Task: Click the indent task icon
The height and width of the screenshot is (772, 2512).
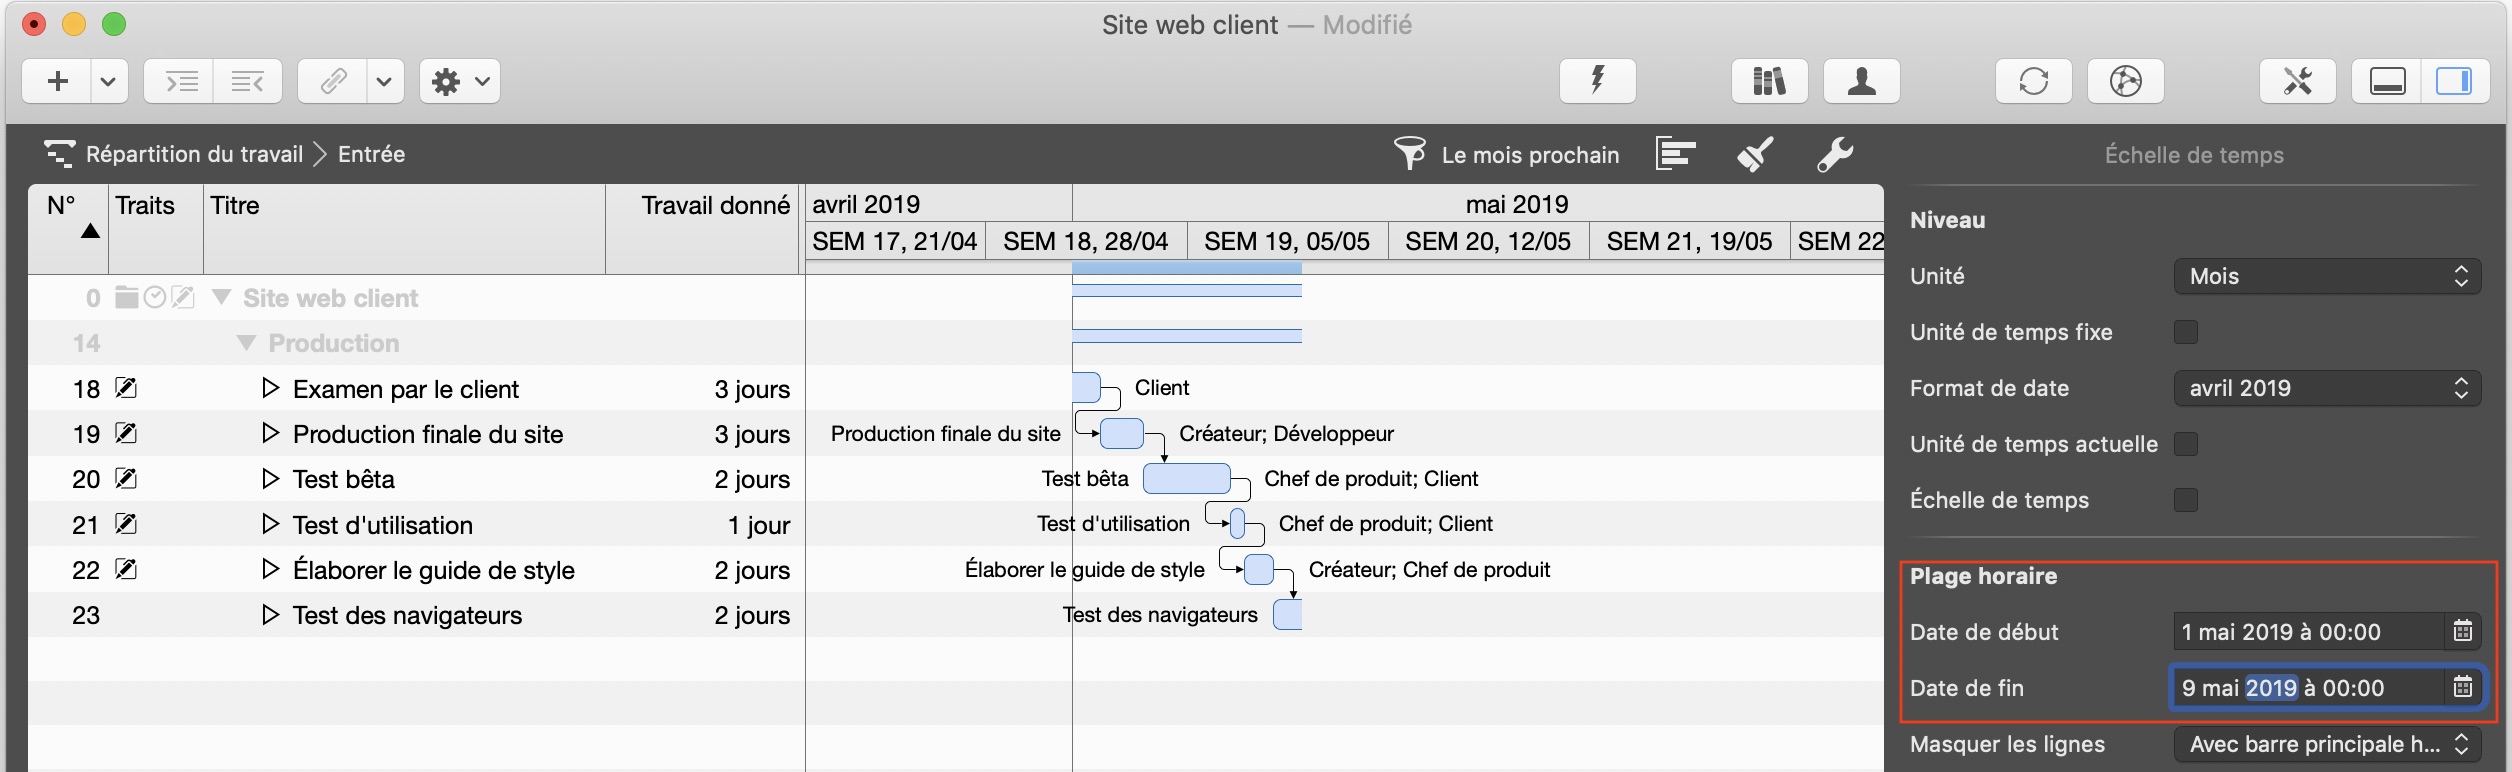Action: tap(180, 81)
